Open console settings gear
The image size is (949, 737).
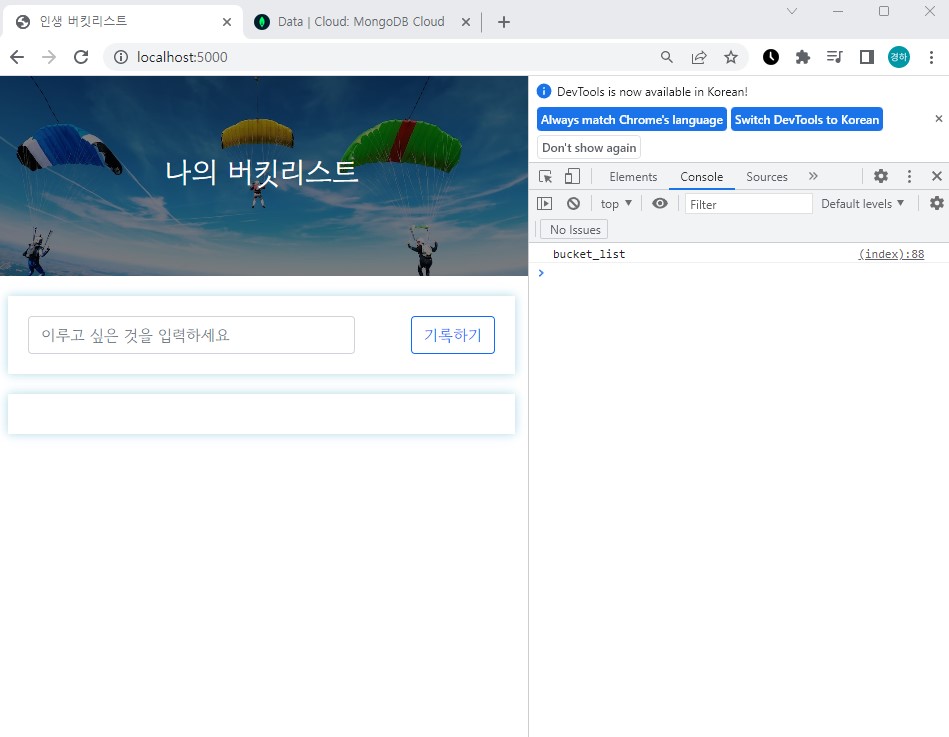point(937,203)
